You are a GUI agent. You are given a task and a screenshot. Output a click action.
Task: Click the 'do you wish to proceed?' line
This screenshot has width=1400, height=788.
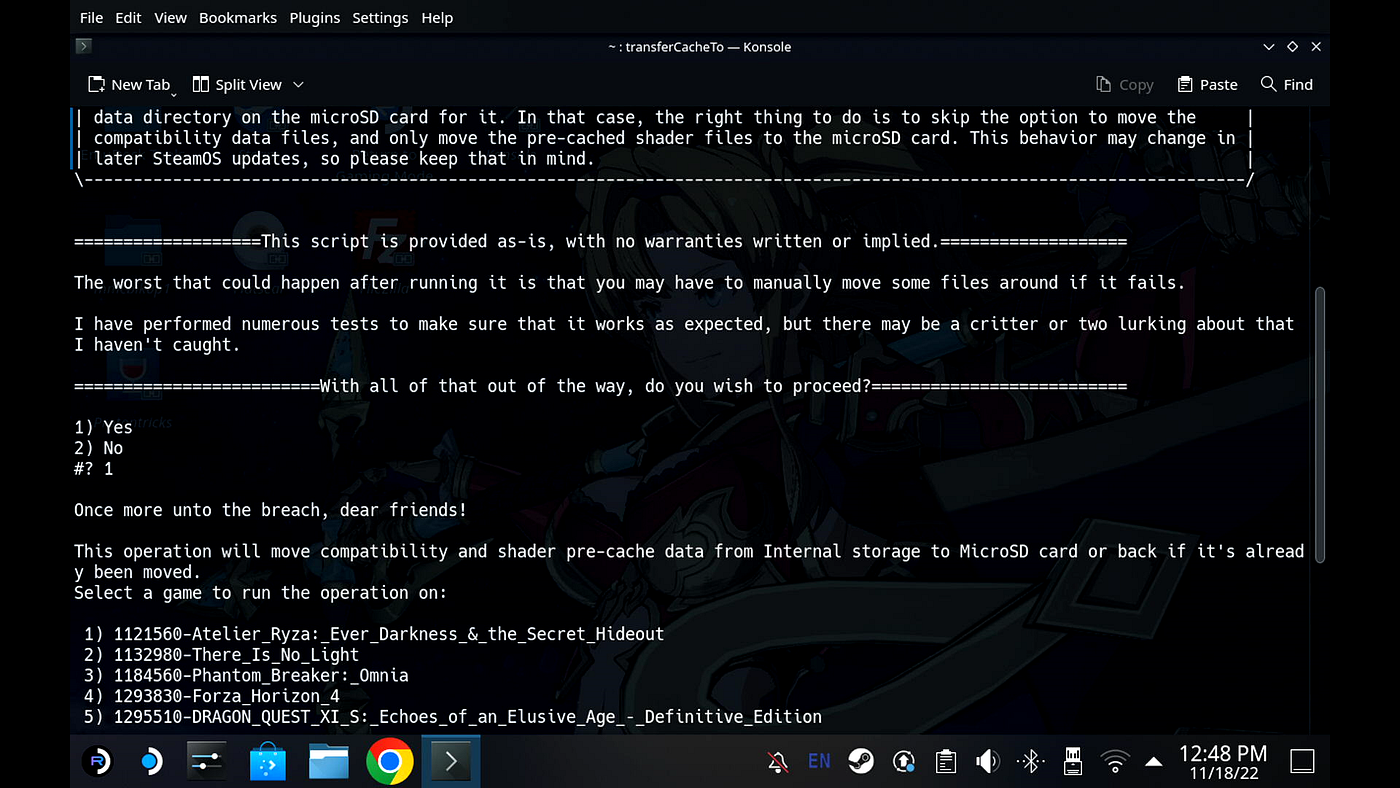600,386
